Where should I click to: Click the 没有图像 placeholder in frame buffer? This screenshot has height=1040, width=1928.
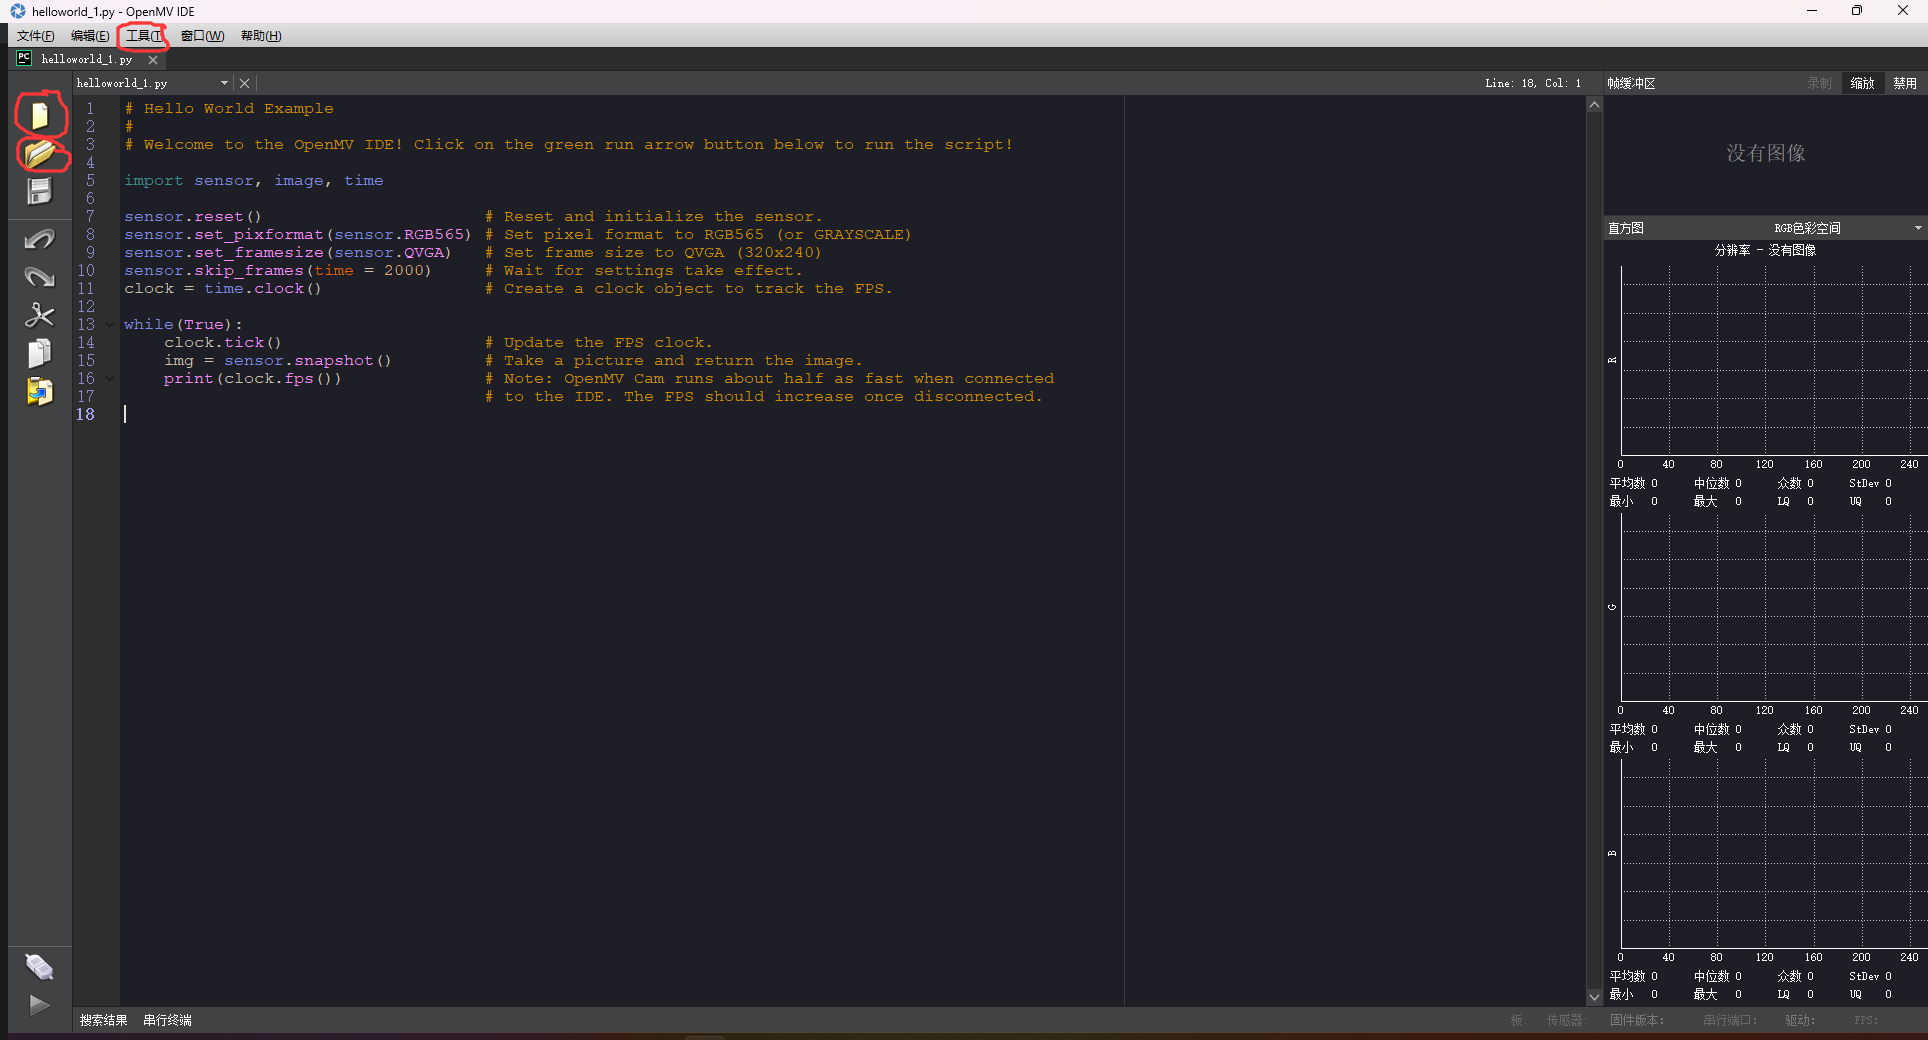click(x=1765, y=153)
